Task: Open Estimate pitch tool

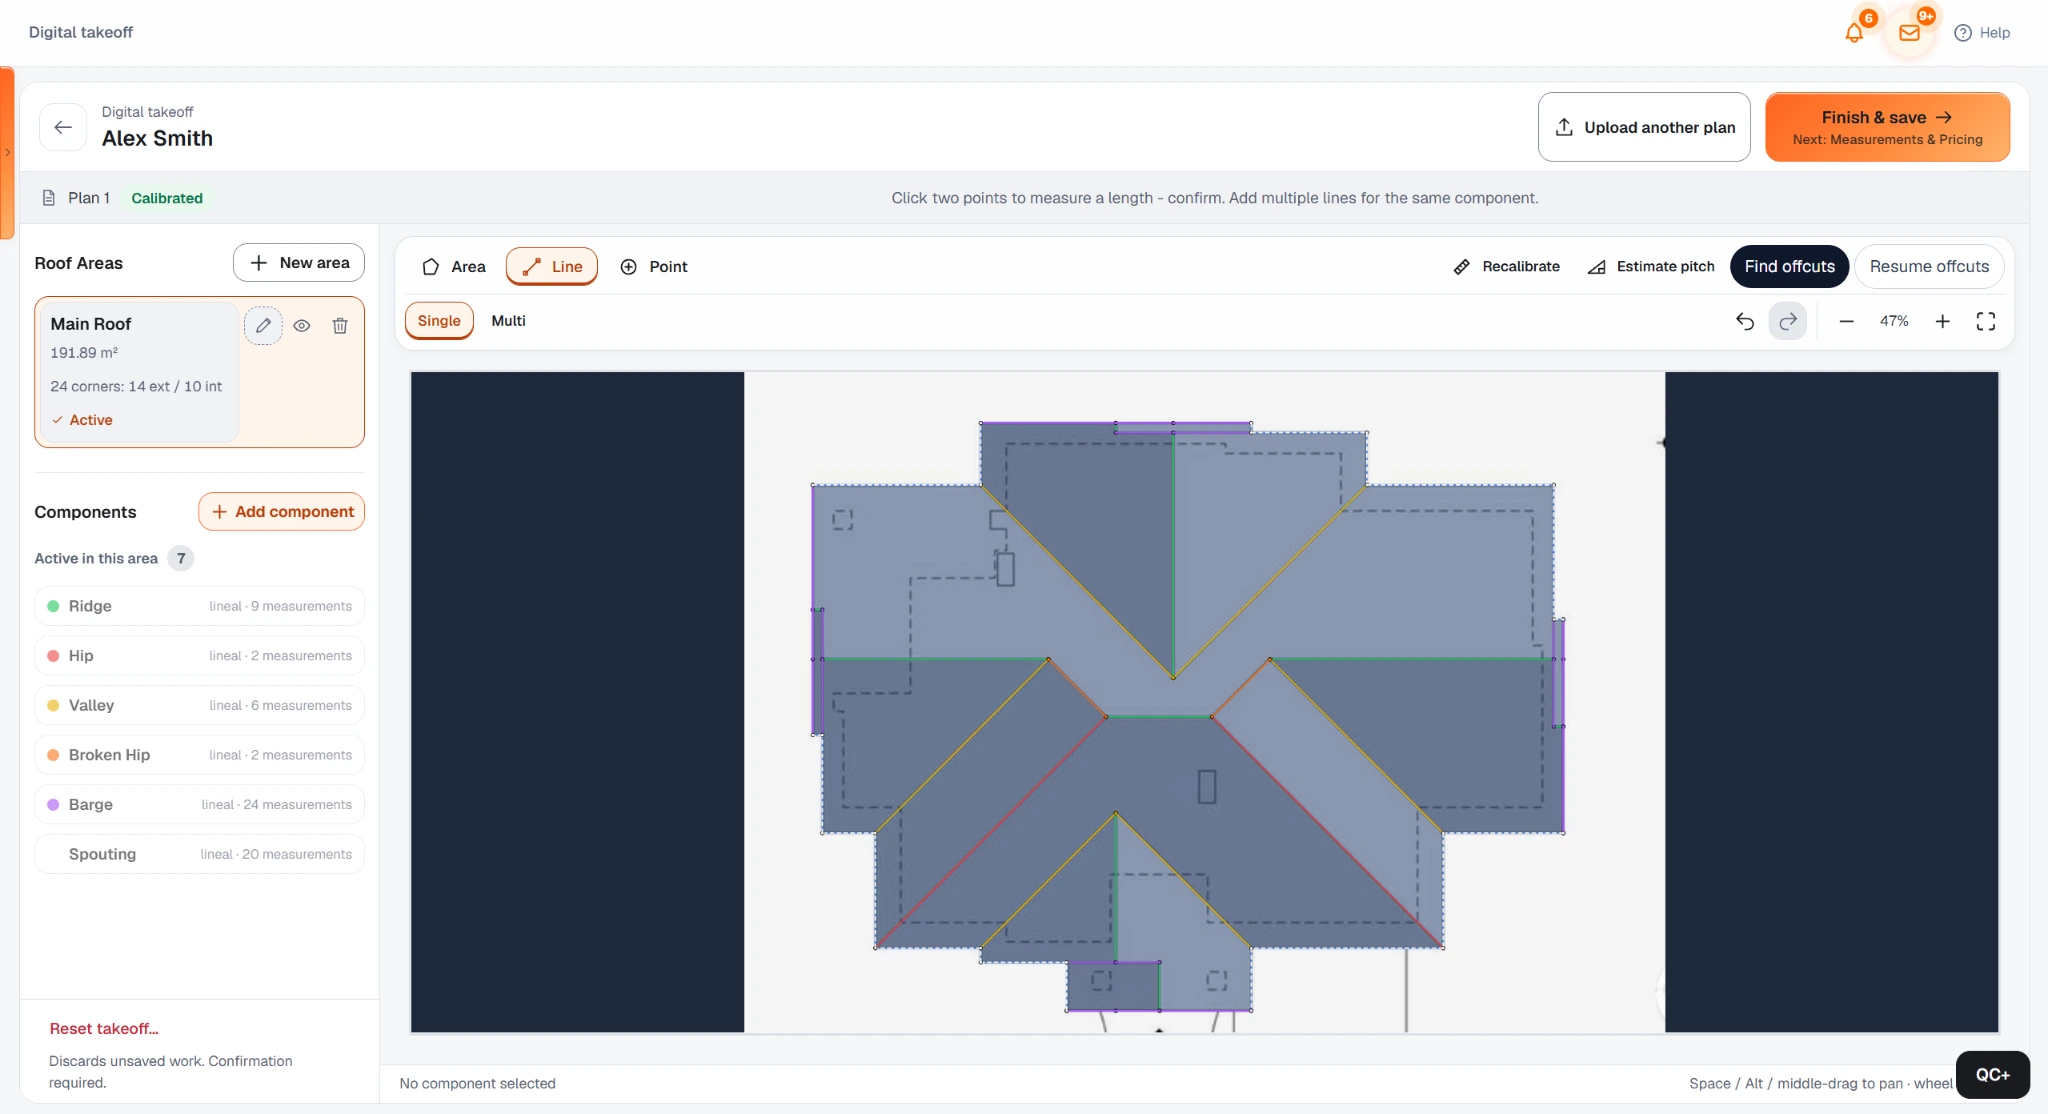Action: pos(1651,266)
